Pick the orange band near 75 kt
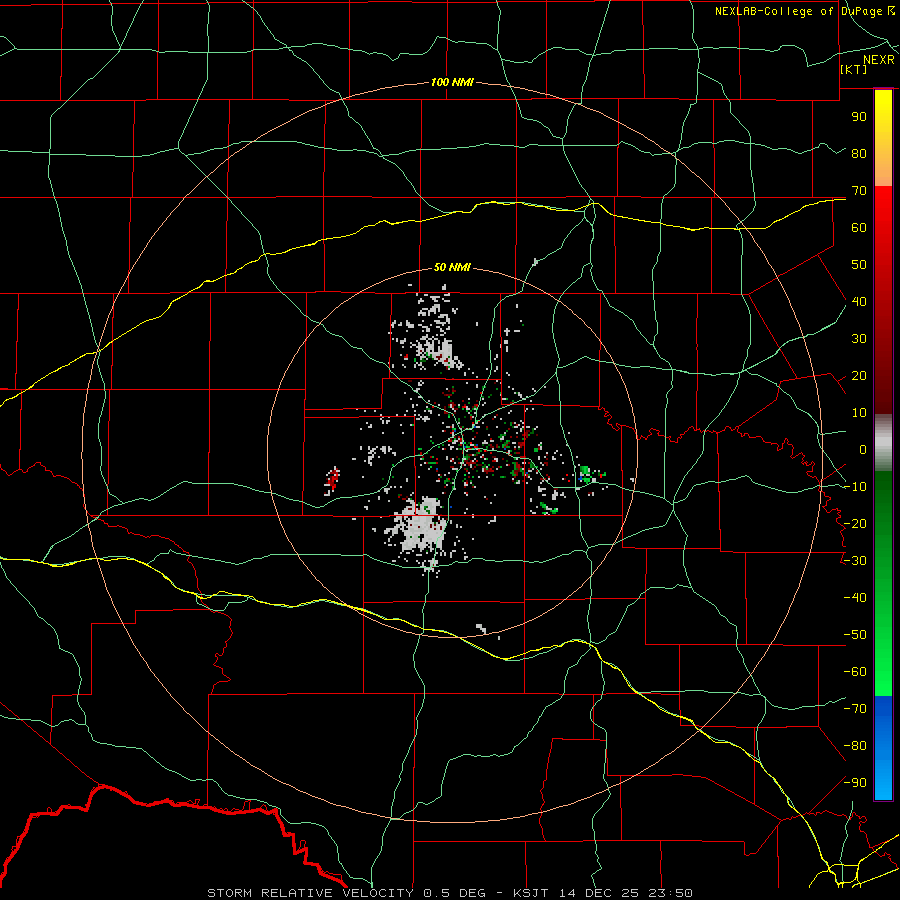The height and width of the screenshot is (900, 900). (x=883, y=169)
